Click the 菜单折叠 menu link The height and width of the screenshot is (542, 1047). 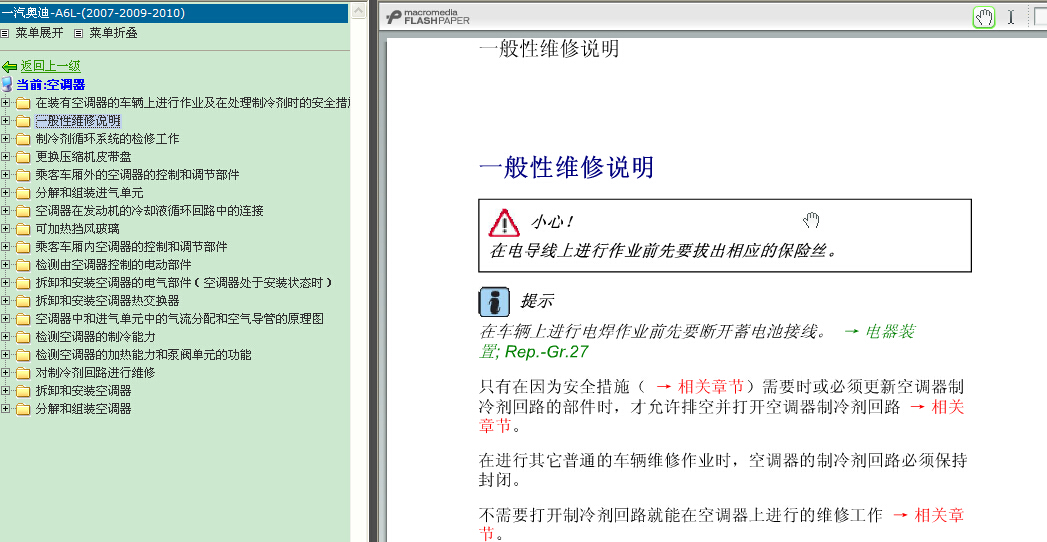point(114,33)
